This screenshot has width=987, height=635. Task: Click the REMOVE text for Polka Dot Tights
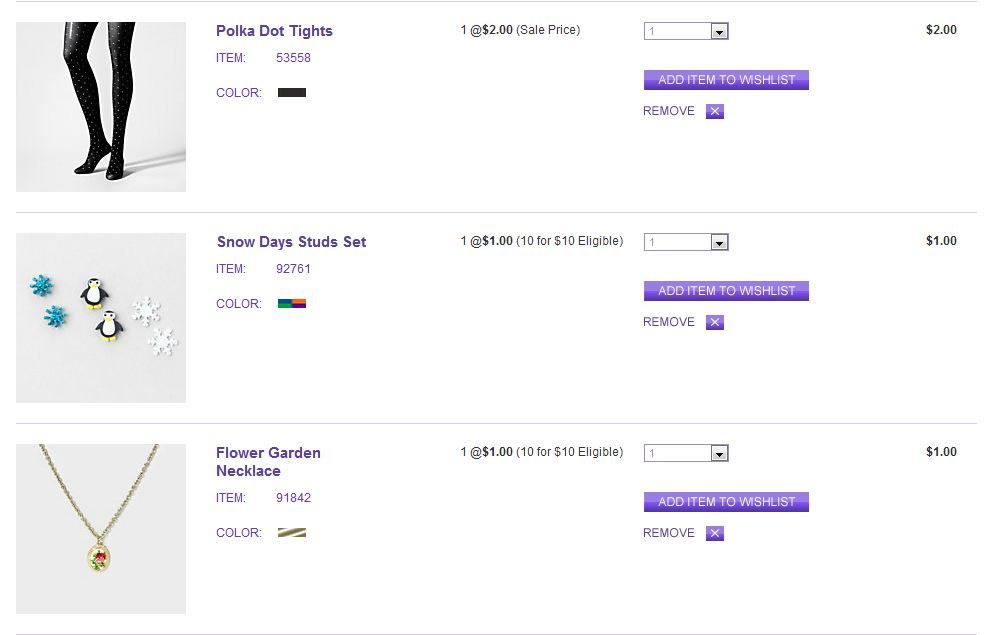(669, 111)
